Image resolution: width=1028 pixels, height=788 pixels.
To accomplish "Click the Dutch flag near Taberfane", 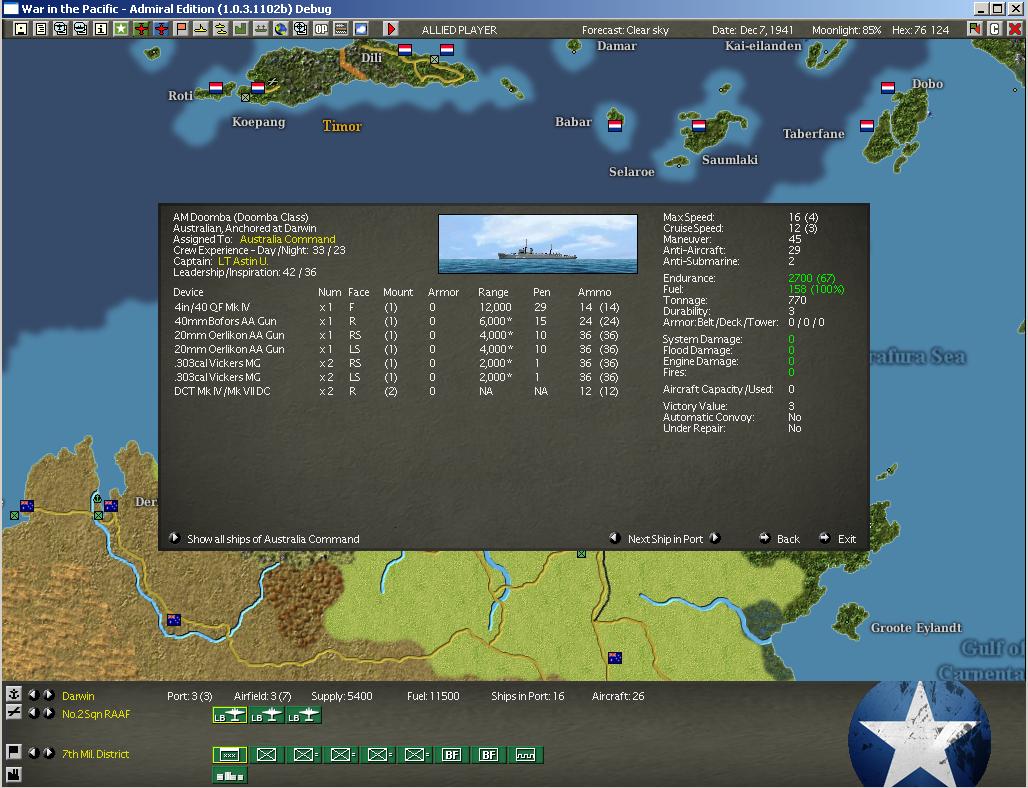I will [867, 125].
